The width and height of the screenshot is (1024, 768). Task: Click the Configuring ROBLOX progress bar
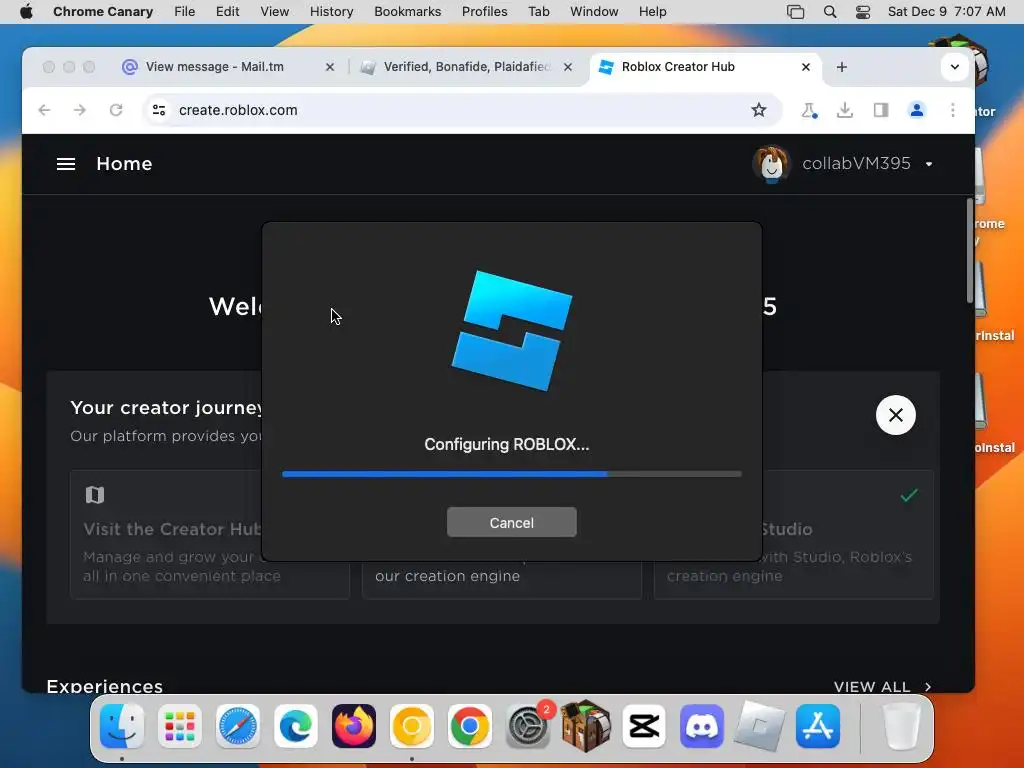511,474
